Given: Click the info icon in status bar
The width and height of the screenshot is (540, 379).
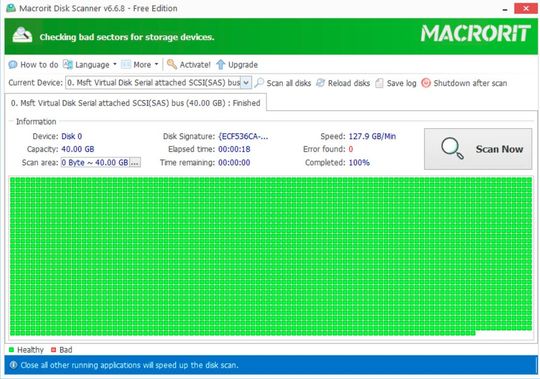Looking at the screenshot, I should click(x=13, y=365).
